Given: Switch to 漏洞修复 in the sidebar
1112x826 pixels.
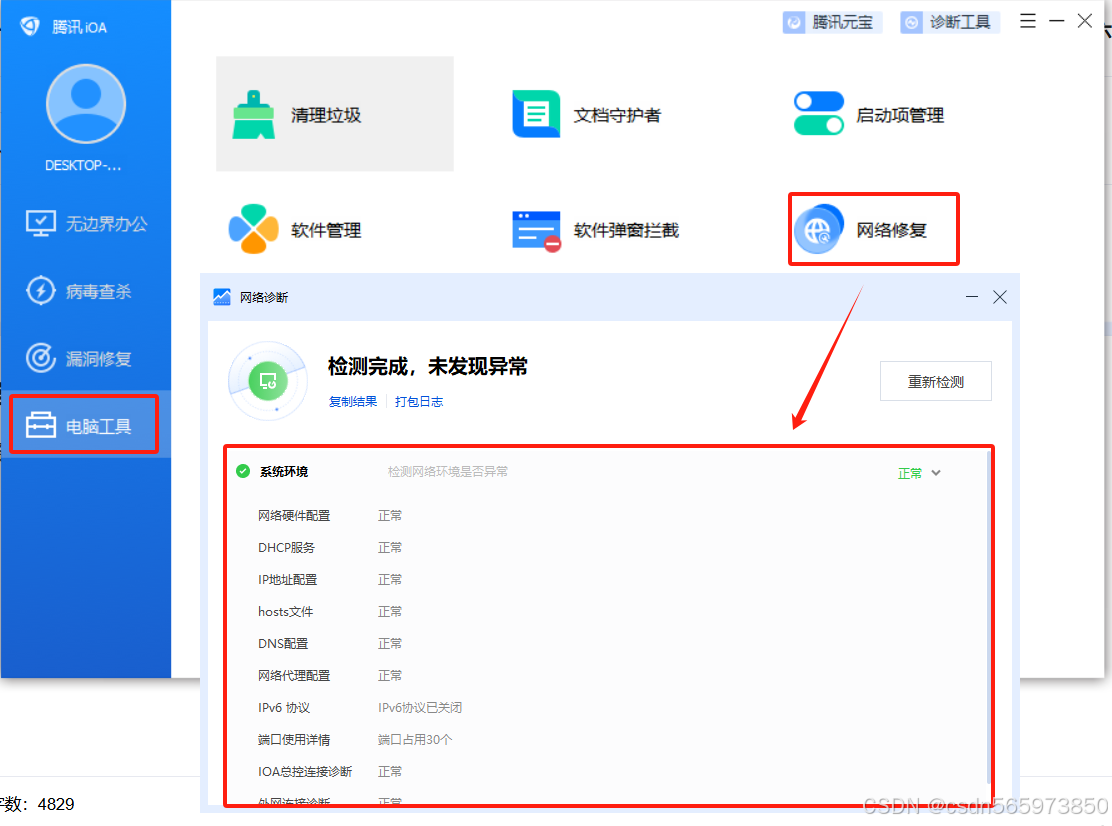Looking at the screenshot, I should click(x=86, y=358).
